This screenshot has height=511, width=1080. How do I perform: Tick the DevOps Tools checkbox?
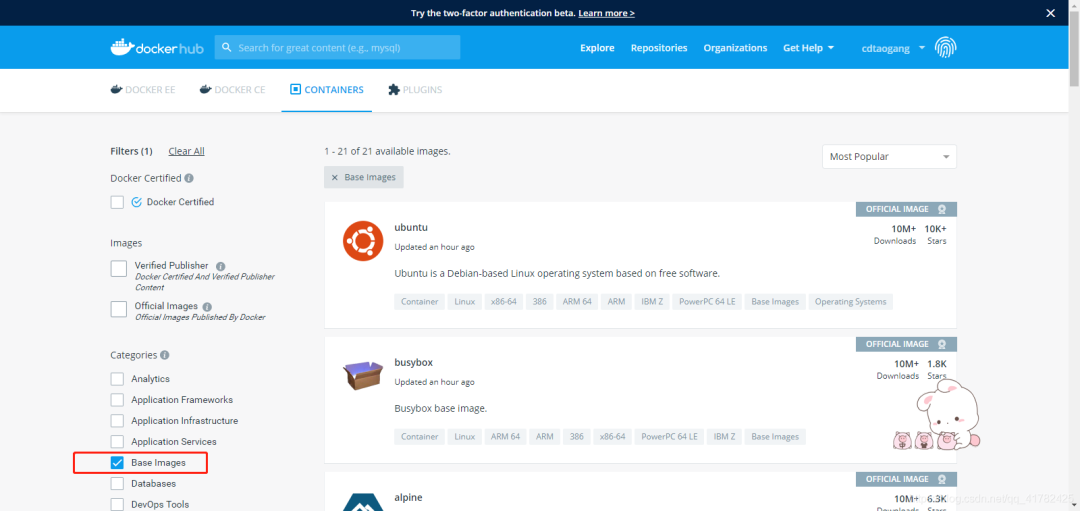click(x=117, y=505)
